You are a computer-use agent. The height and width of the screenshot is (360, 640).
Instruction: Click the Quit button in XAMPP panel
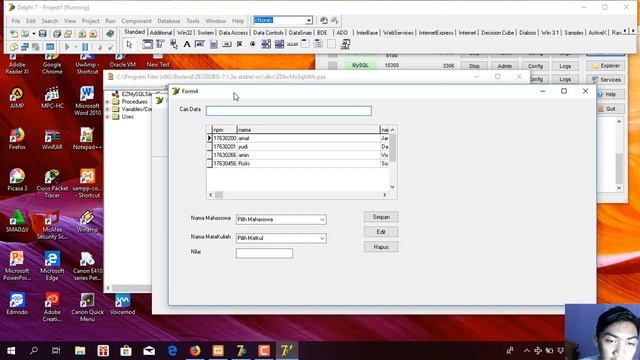[611, 109]
